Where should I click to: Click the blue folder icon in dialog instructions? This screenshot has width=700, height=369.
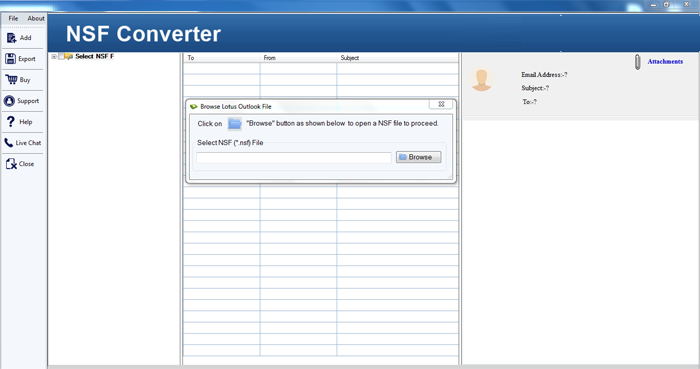click(x=235, y=124)
